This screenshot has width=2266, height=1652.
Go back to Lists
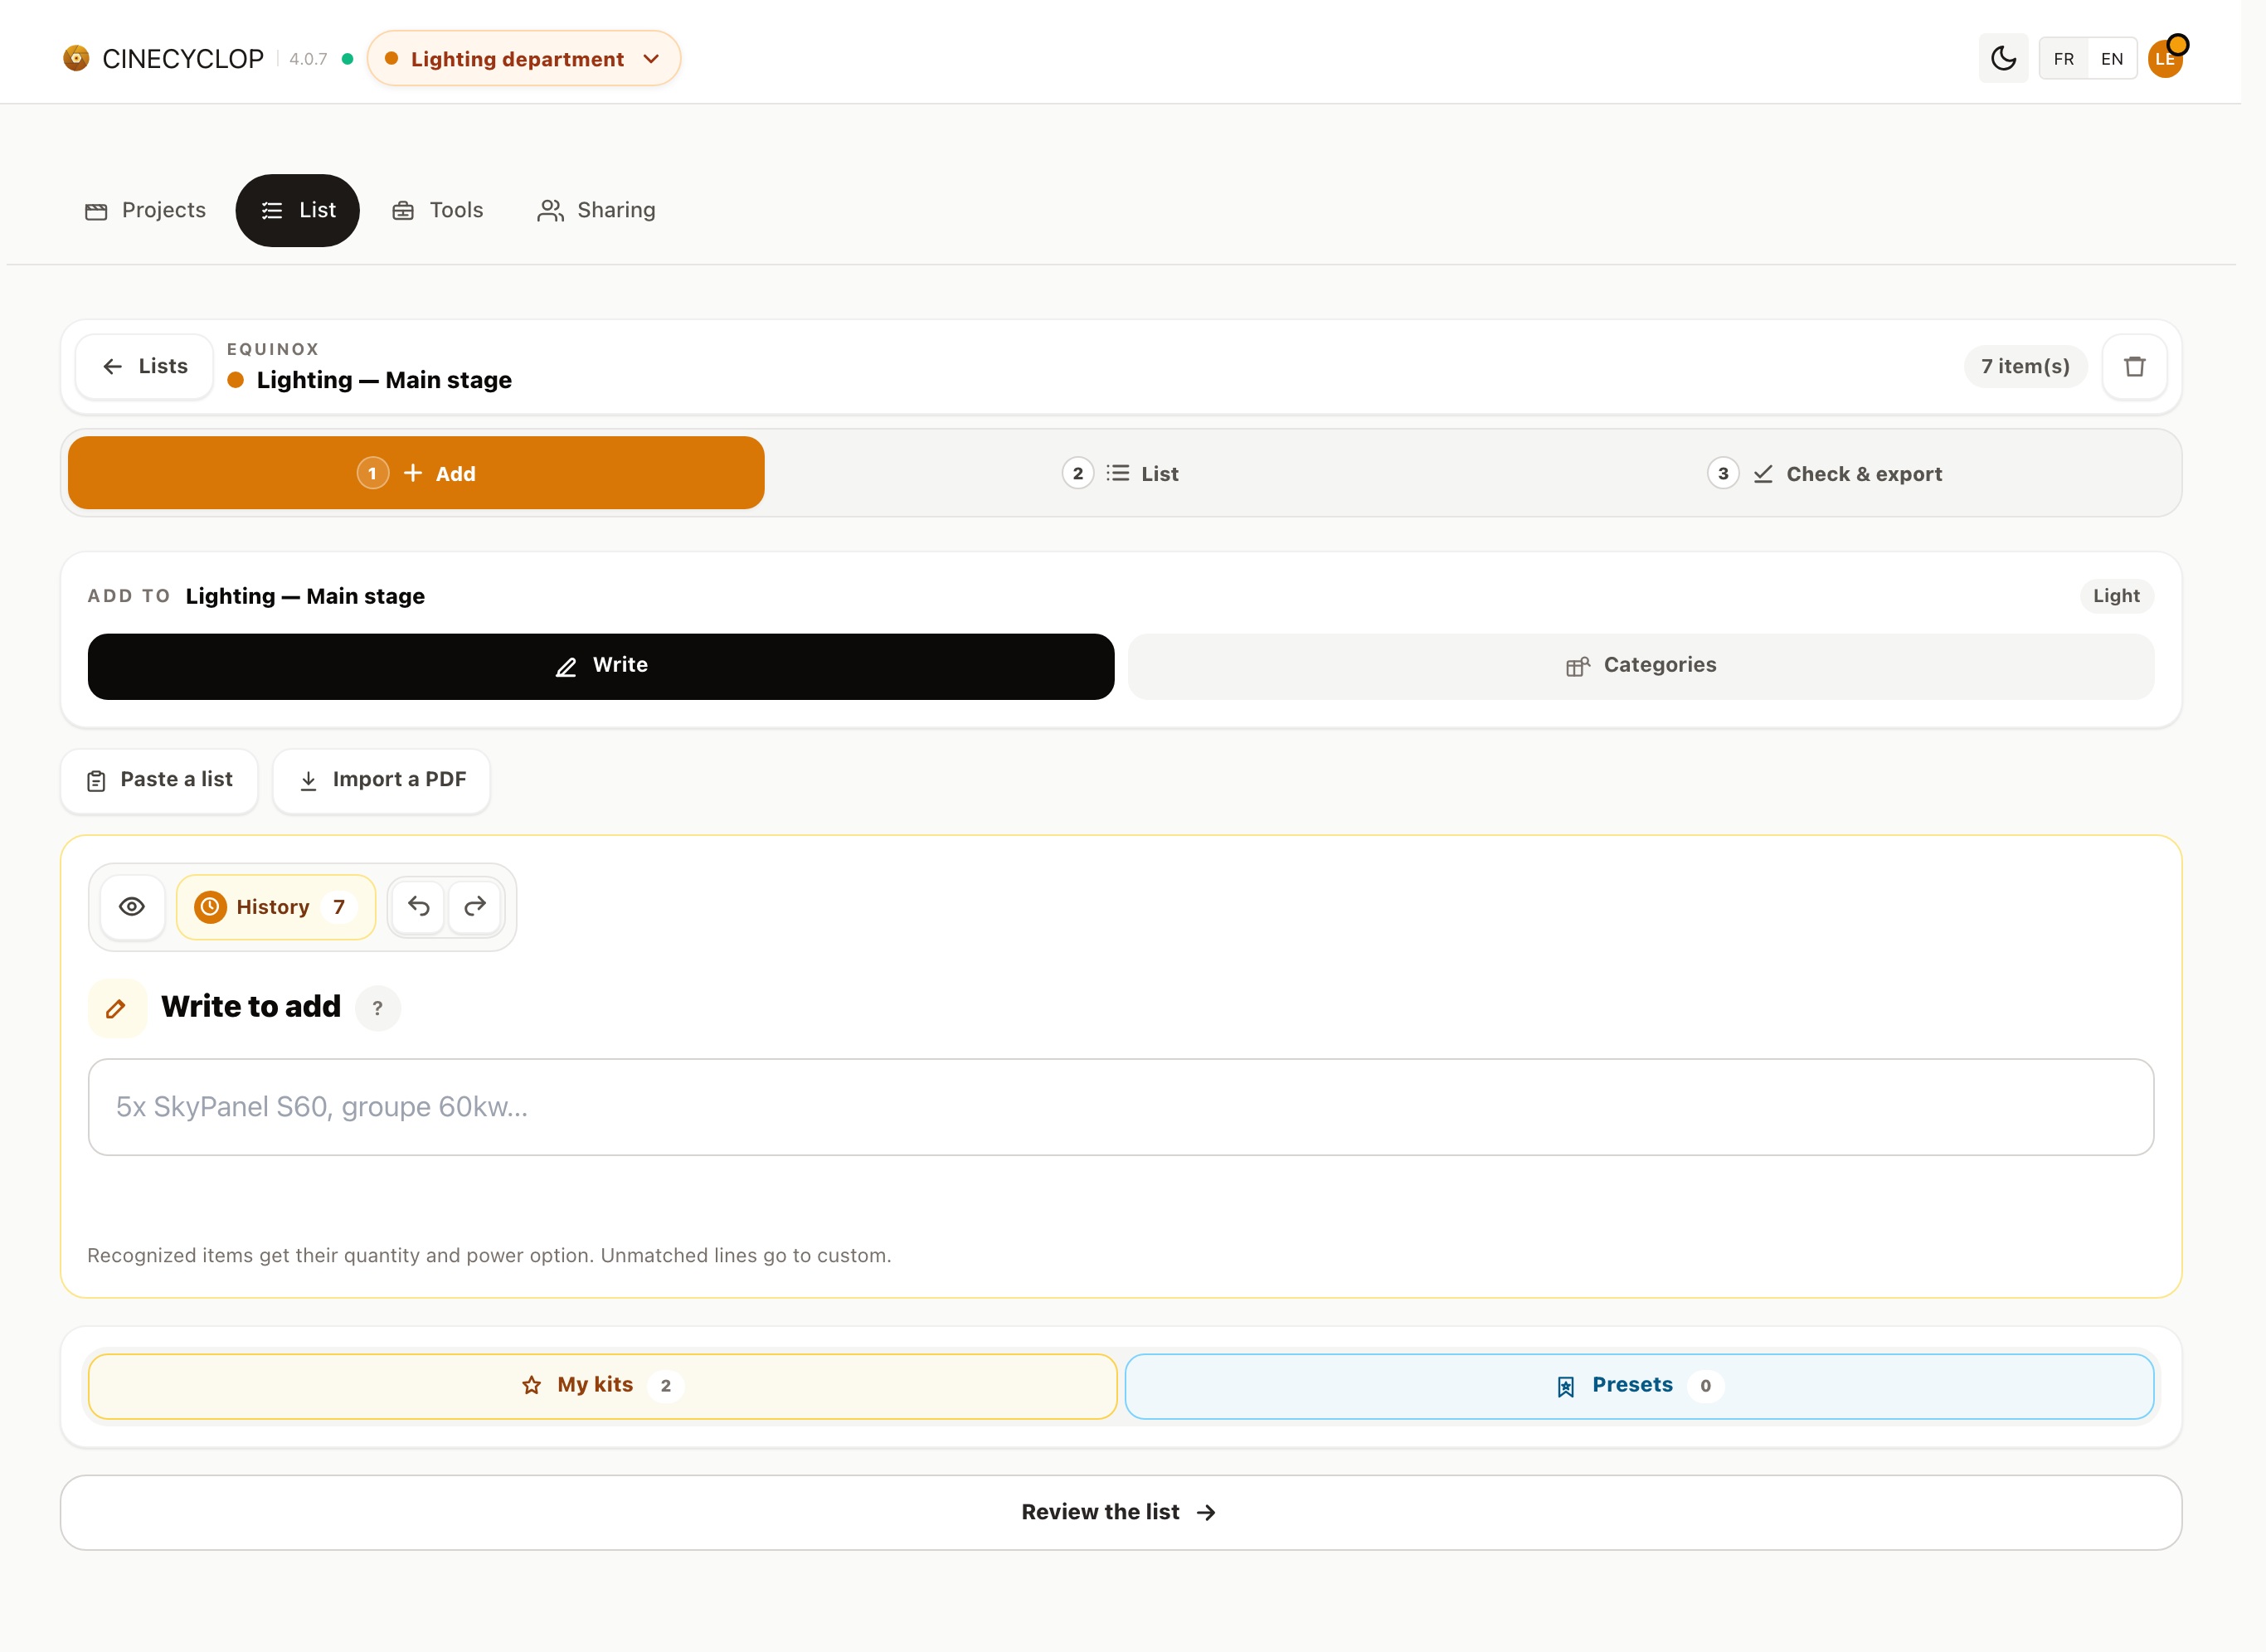[145, 366]
